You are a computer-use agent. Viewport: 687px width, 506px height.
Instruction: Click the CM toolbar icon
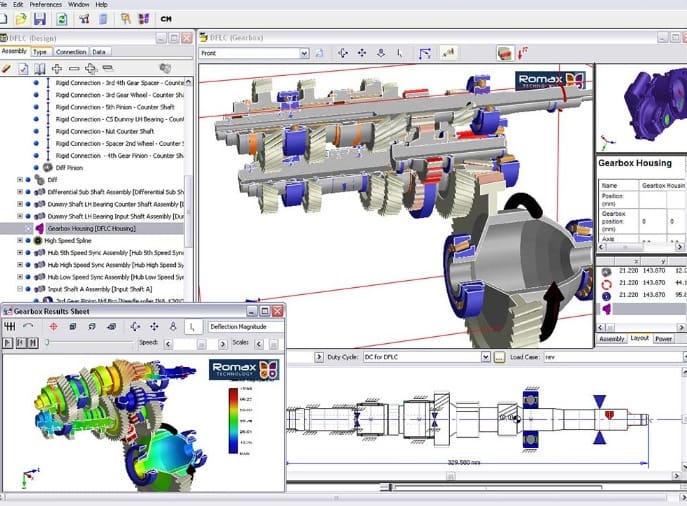tap(166, 18)
